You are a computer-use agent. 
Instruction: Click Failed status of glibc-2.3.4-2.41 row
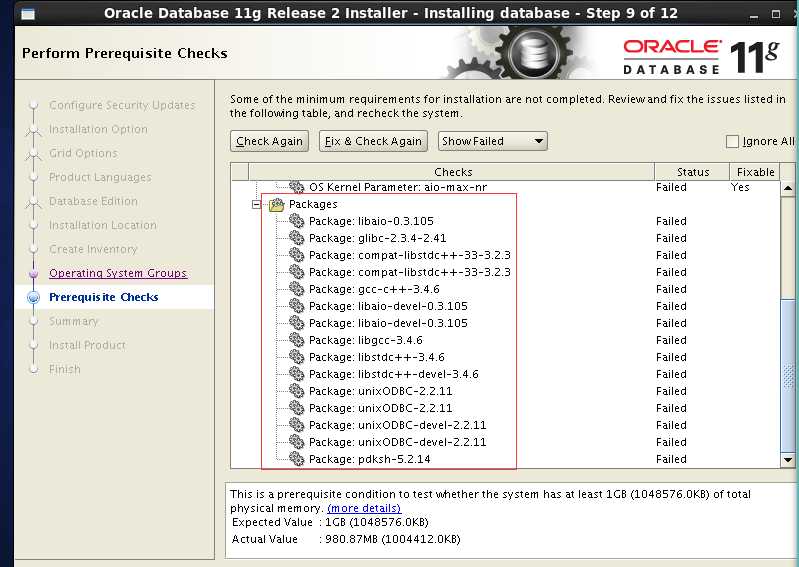click(671, 238)
